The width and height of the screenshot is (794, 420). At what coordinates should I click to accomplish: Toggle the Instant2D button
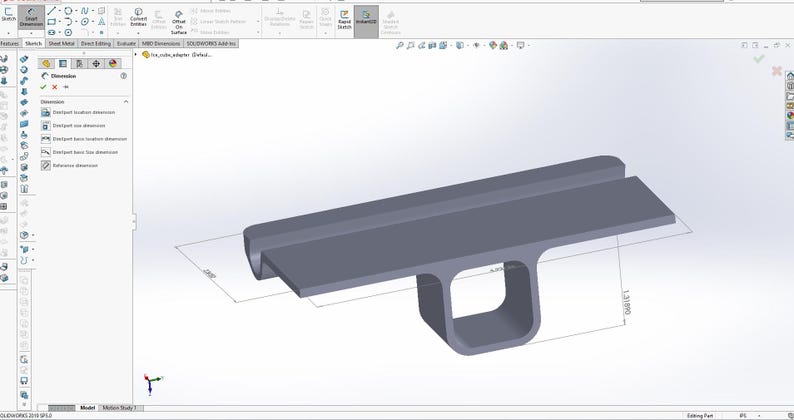click(x=366, y=21)
